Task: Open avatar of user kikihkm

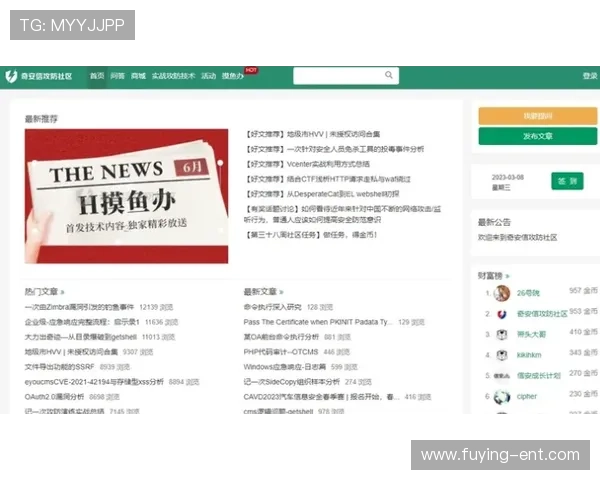Action: pos(502,355)
